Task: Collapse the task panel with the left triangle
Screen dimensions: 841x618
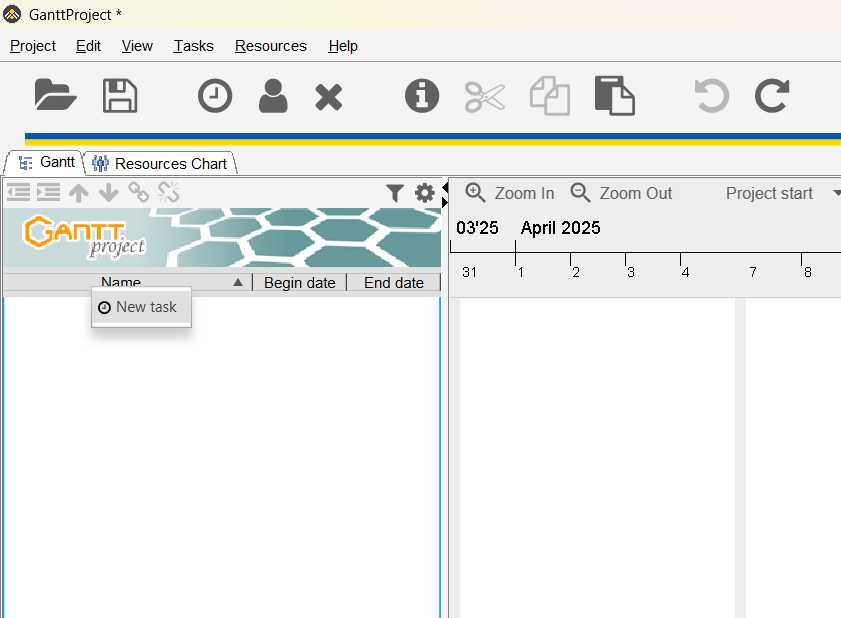Action: pos(445,187)
